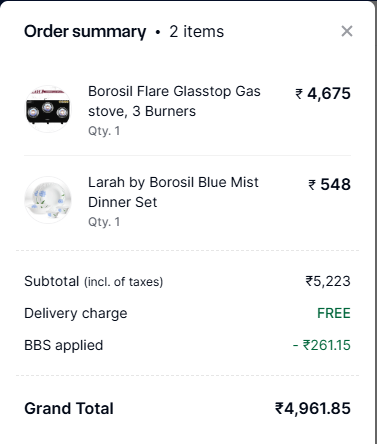
Task: Close the Order summary panel
Action: 347,31
